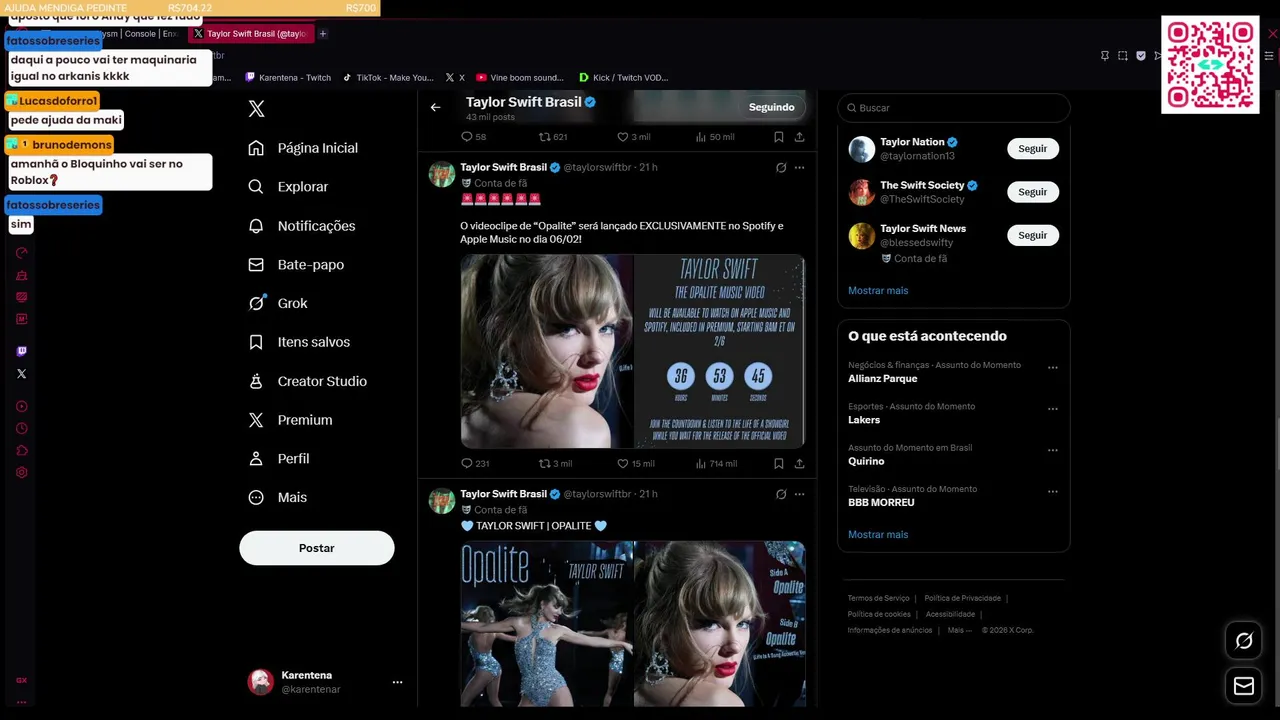
Task: Click Mostrar mais under follow suggestions
Action: click(878, 290)
